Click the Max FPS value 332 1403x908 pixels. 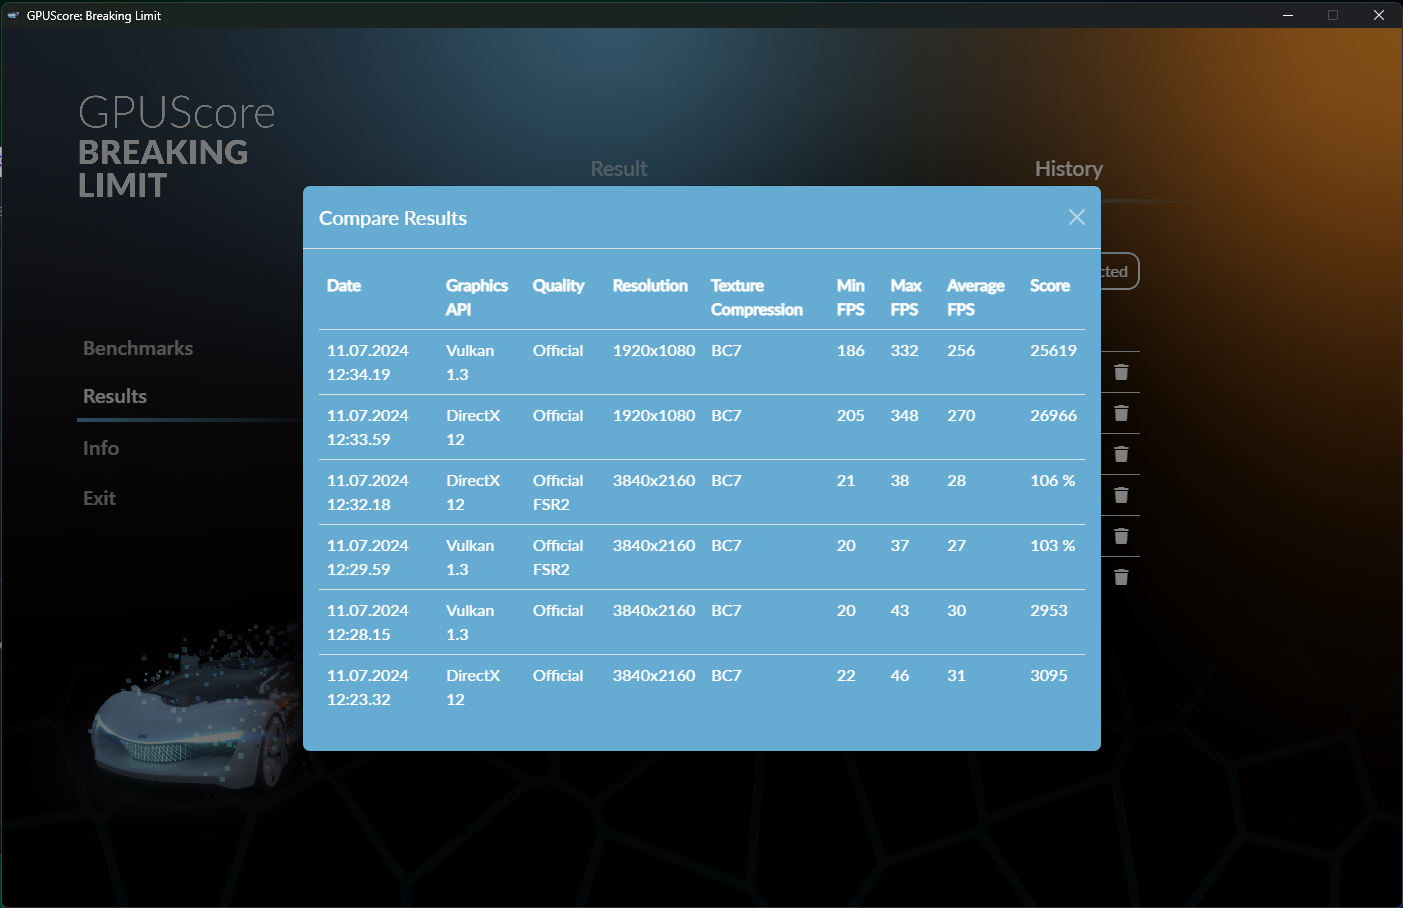(905, 351)
